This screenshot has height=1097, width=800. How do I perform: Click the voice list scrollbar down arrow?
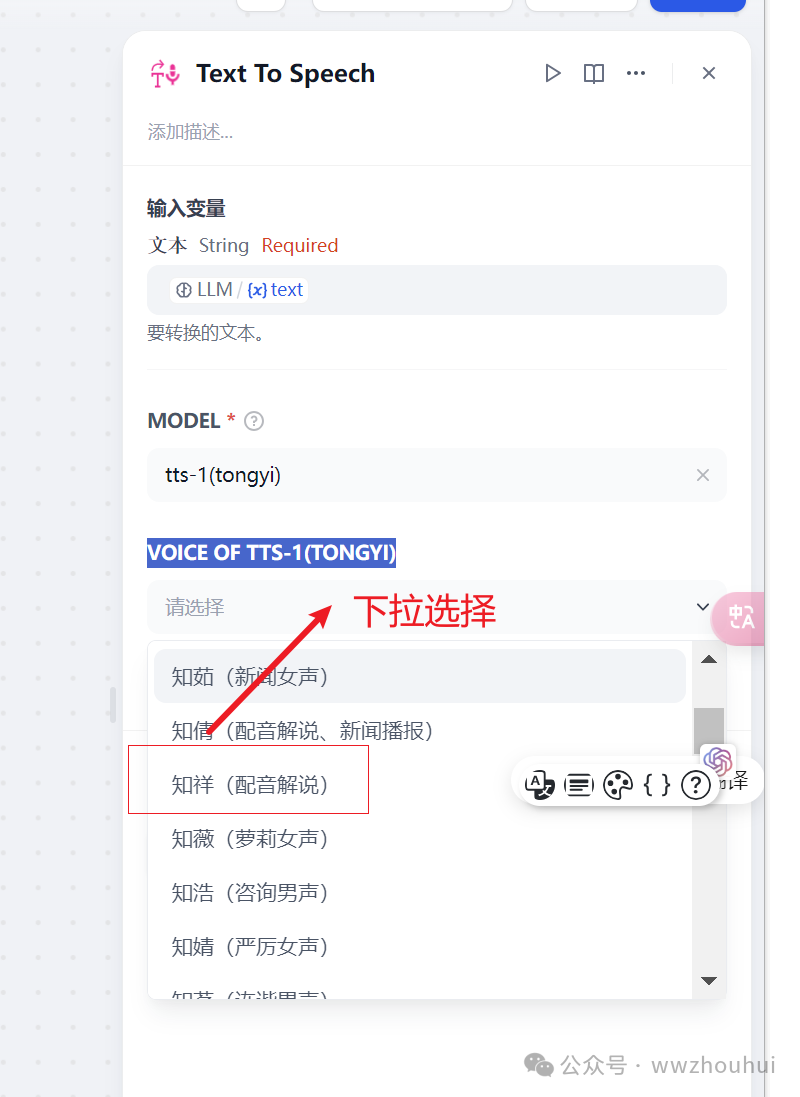(709, 981)
